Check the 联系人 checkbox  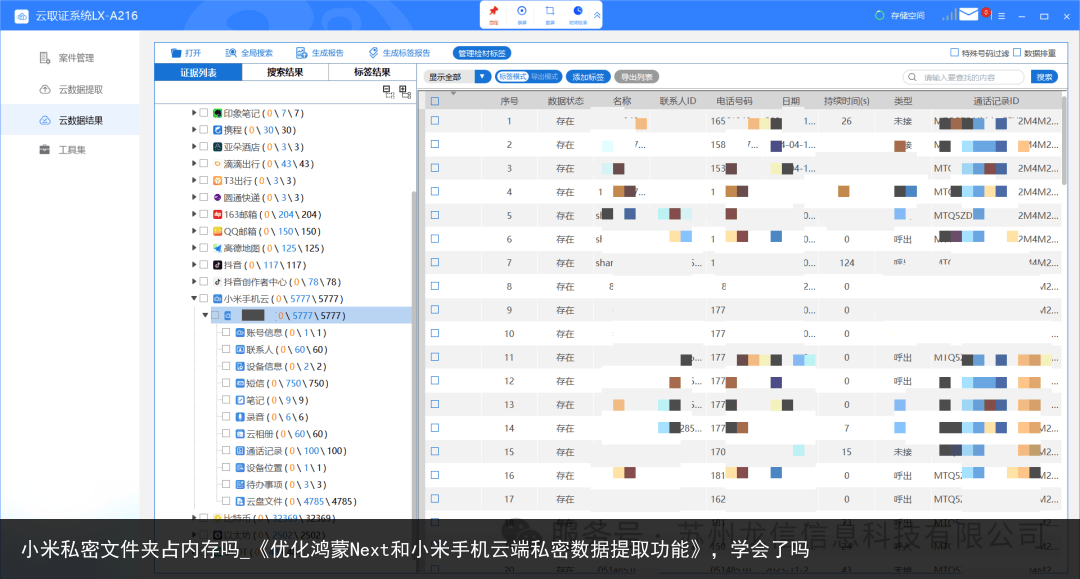pos(226,349)
